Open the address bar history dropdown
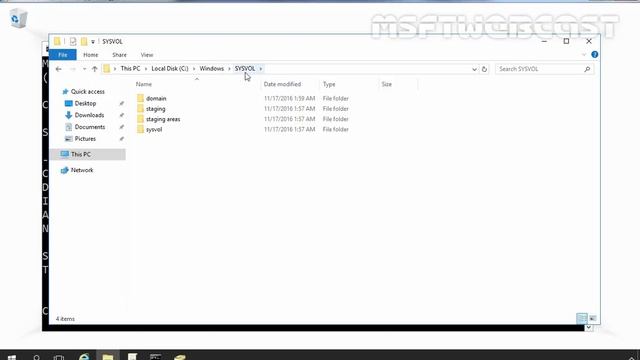640x360 pixels. pyautogui.click(x=474, y=69)
